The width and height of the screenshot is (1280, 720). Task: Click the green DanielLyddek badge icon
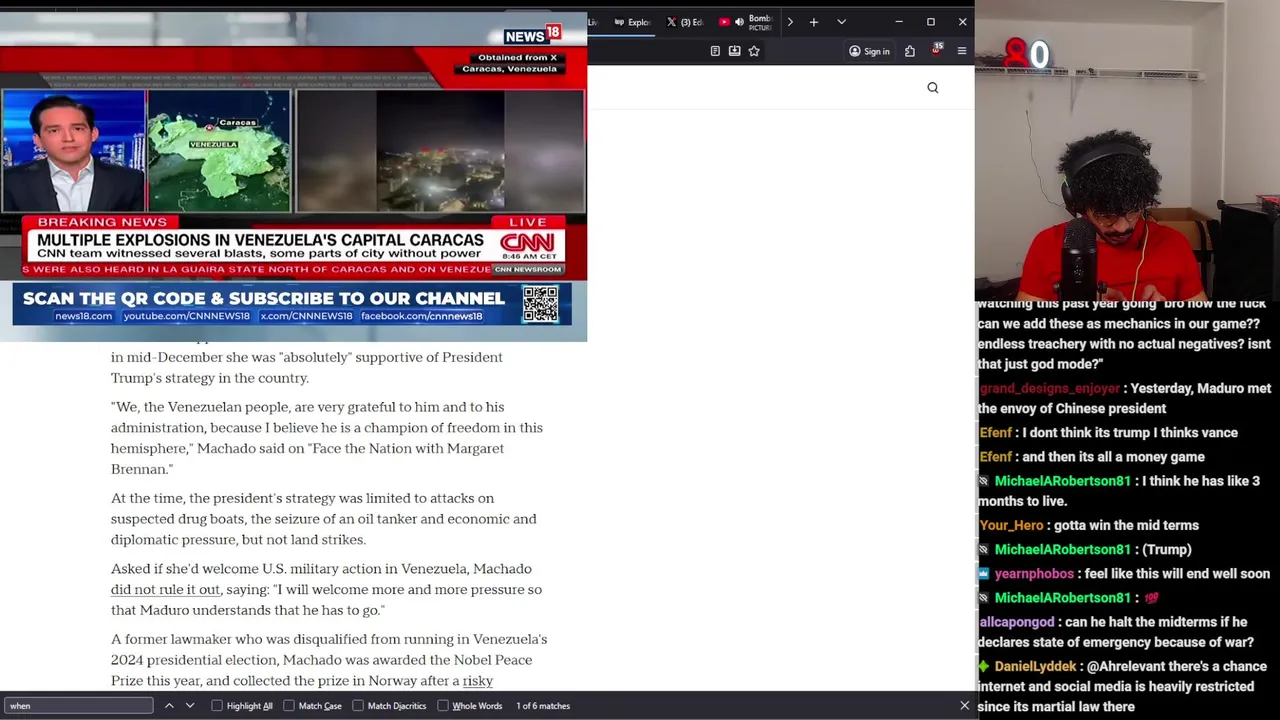pos(984,666)
